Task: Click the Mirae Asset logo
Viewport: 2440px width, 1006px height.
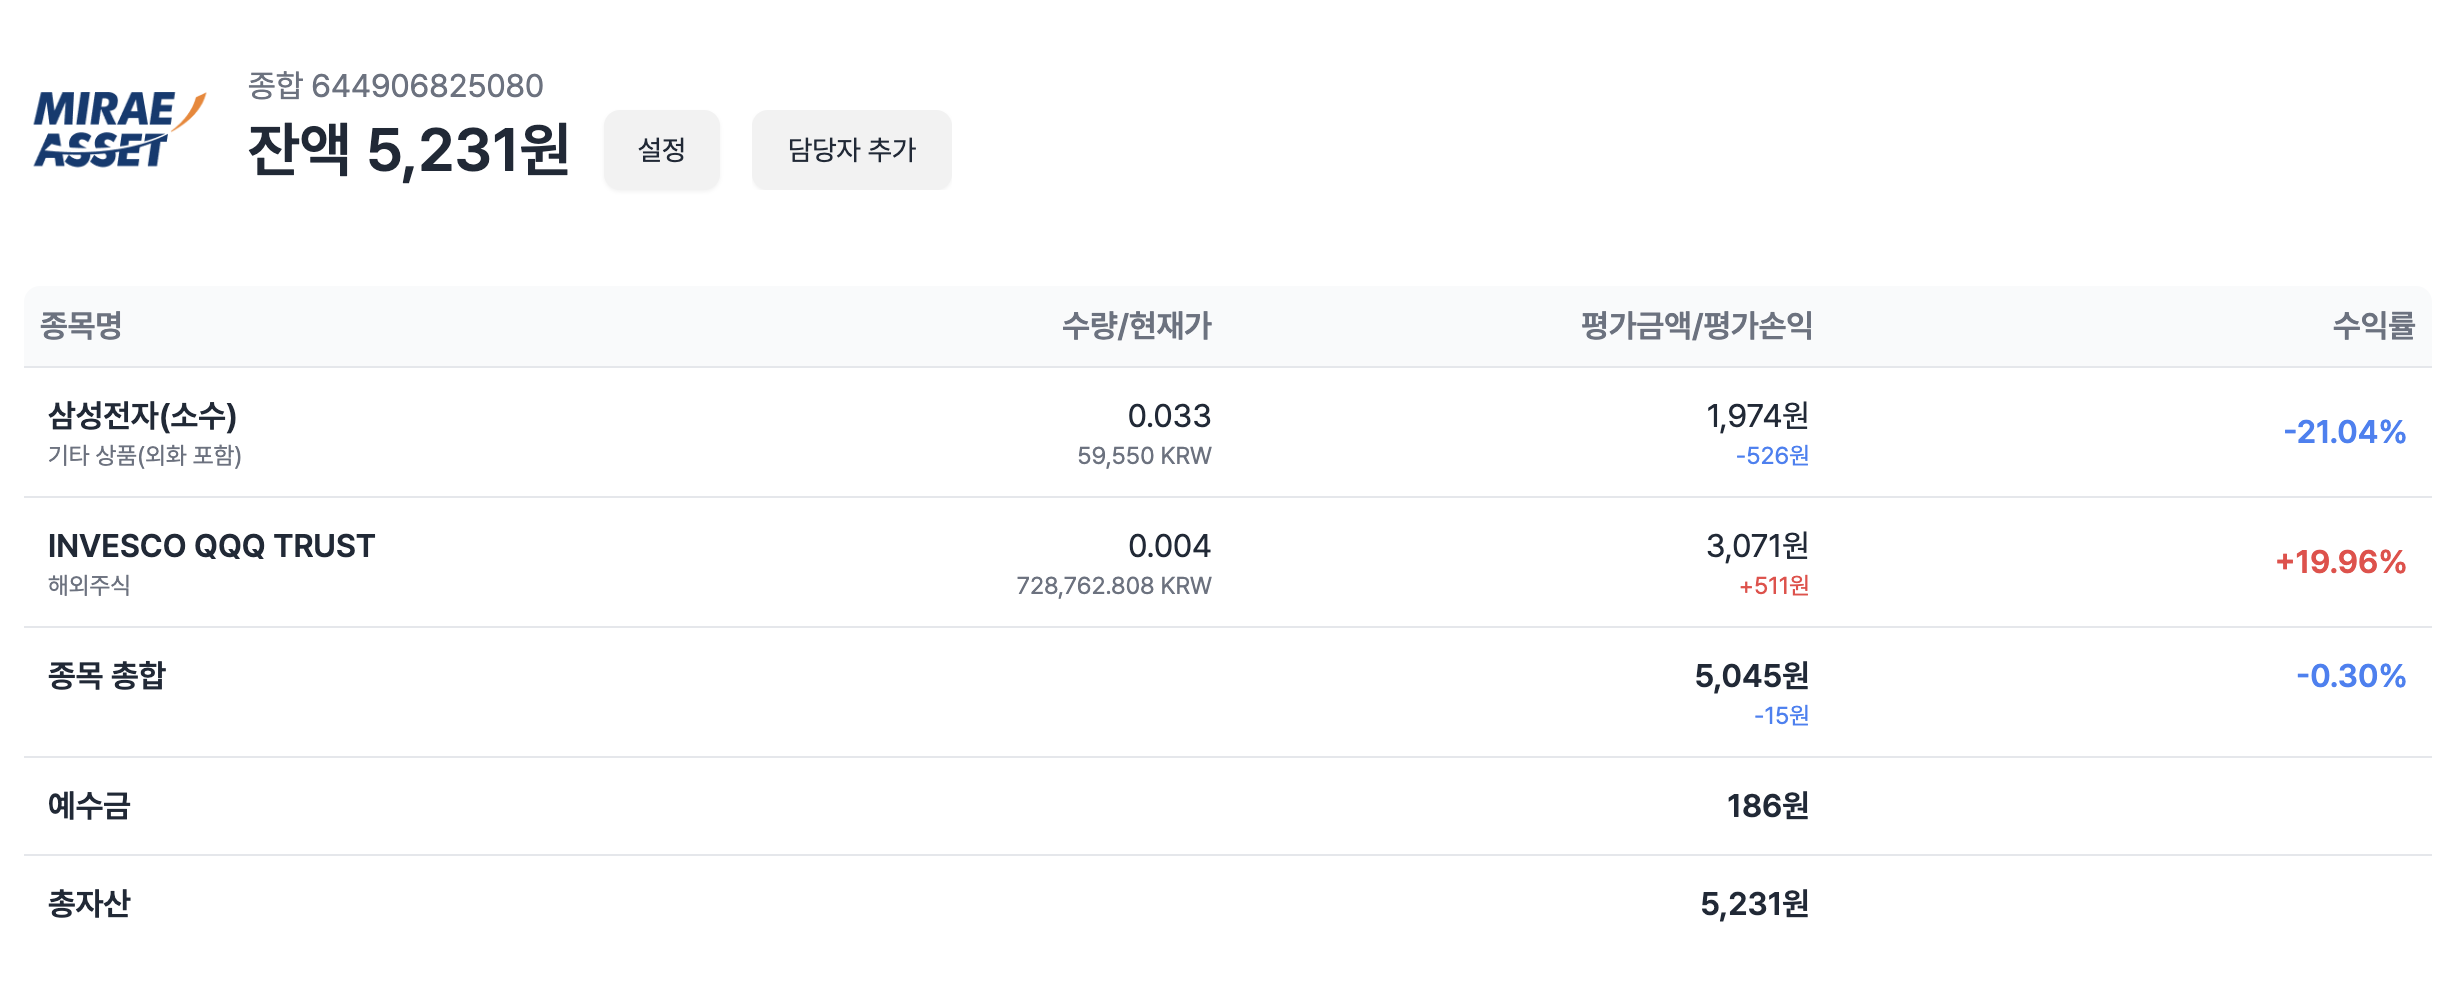Action: 119,129
